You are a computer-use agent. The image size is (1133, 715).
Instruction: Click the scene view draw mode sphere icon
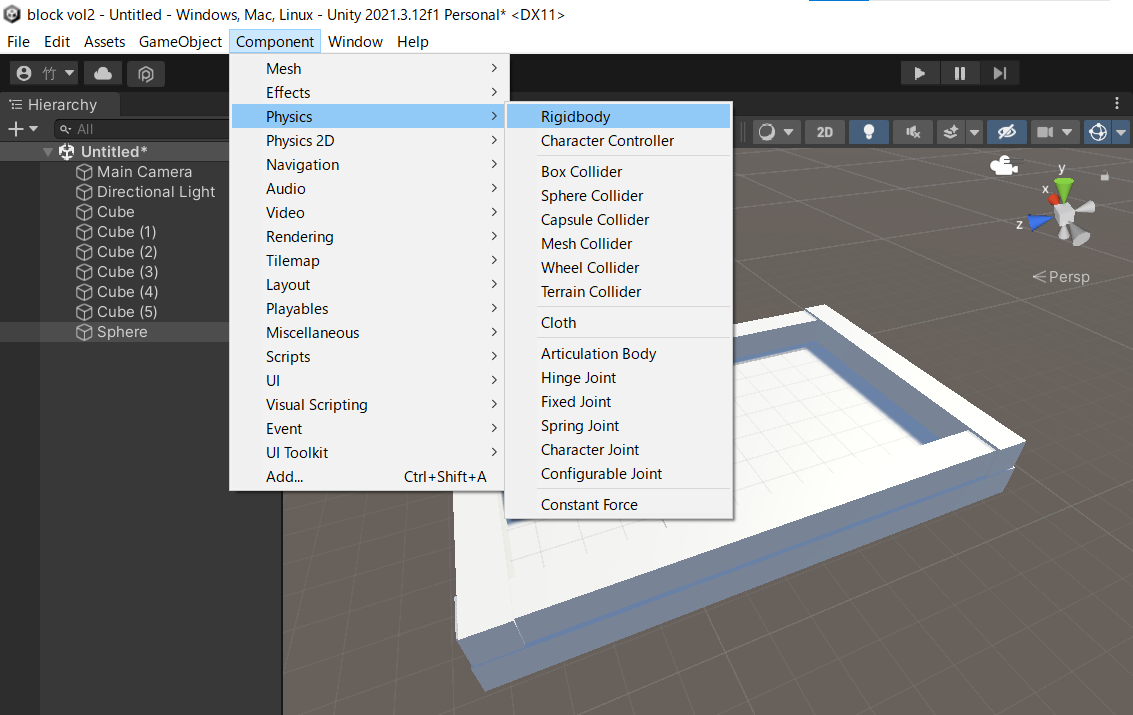[x=767, y=132]
